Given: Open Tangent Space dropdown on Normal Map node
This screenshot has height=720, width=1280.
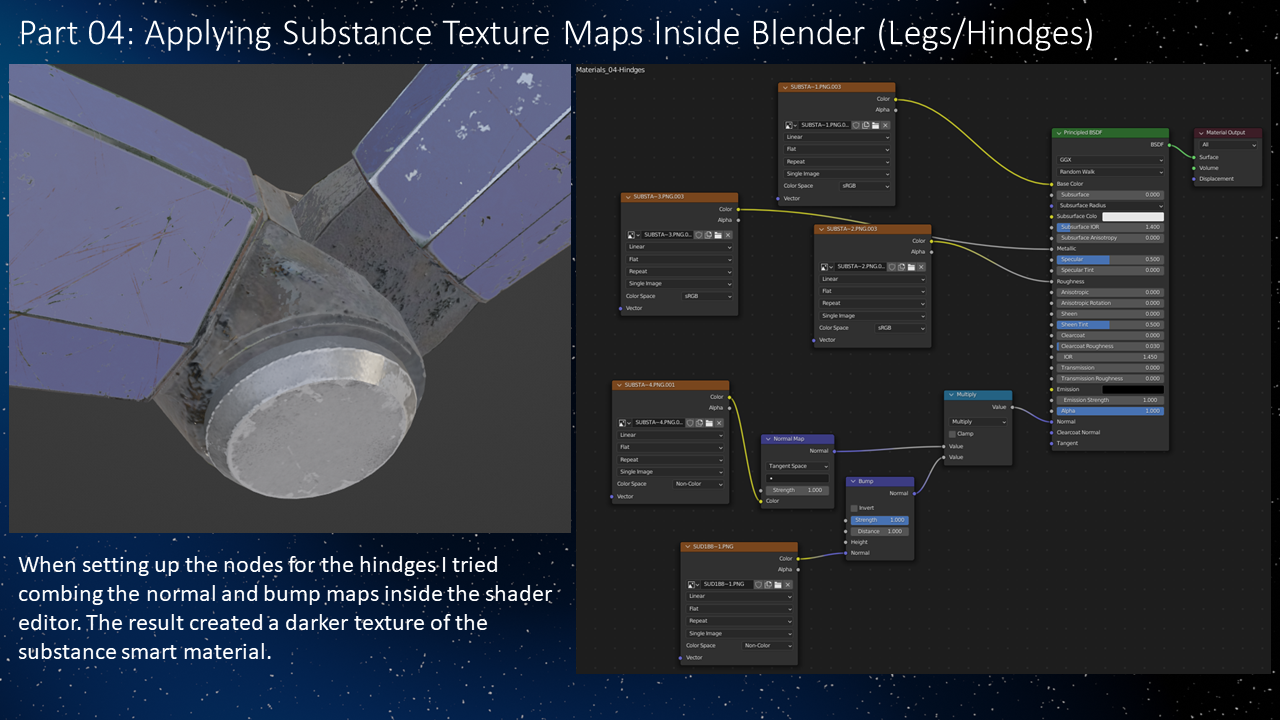Looking at the screenshot, I should tap(797, 466).
